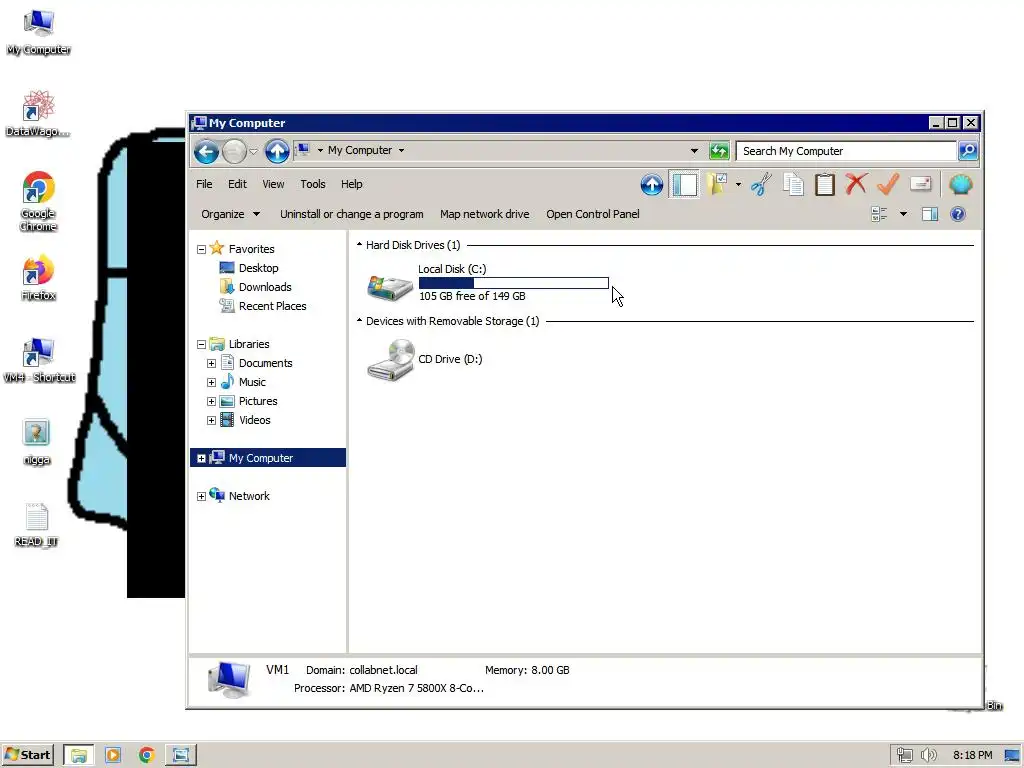The image size is (1024, 768).
Task: Click the Cut scissors icon
Action: click(x=761, y=185)
